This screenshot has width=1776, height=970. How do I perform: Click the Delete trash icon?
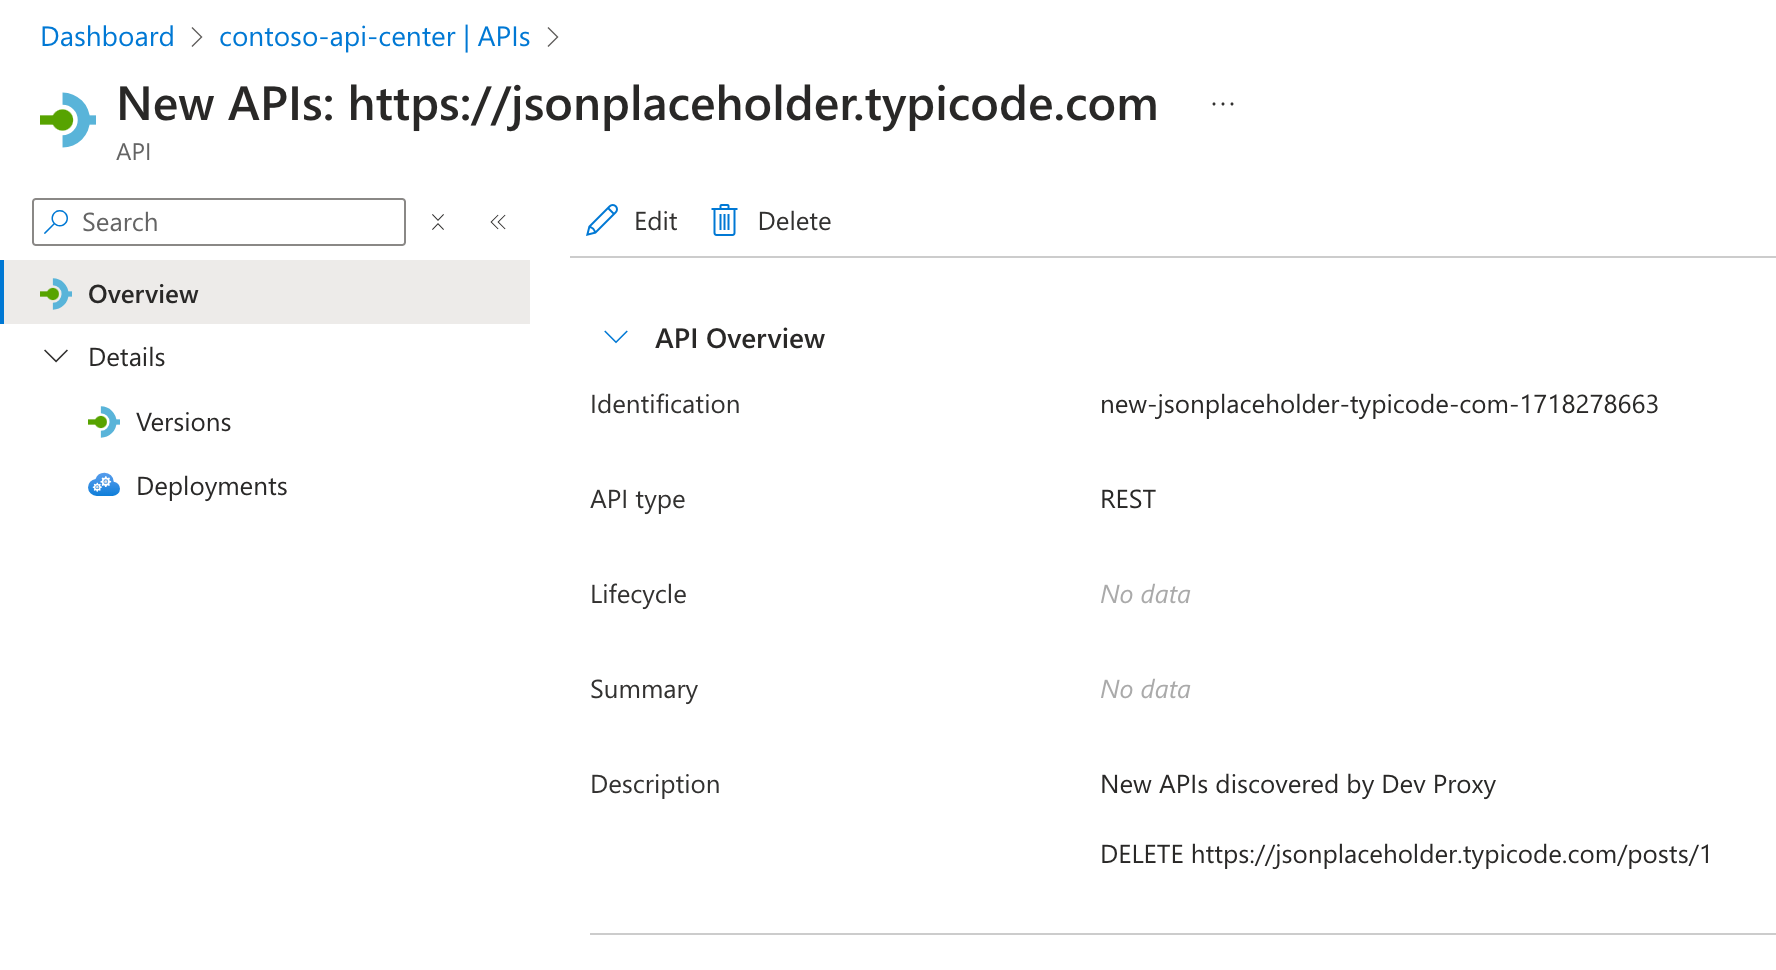point(724,220)
